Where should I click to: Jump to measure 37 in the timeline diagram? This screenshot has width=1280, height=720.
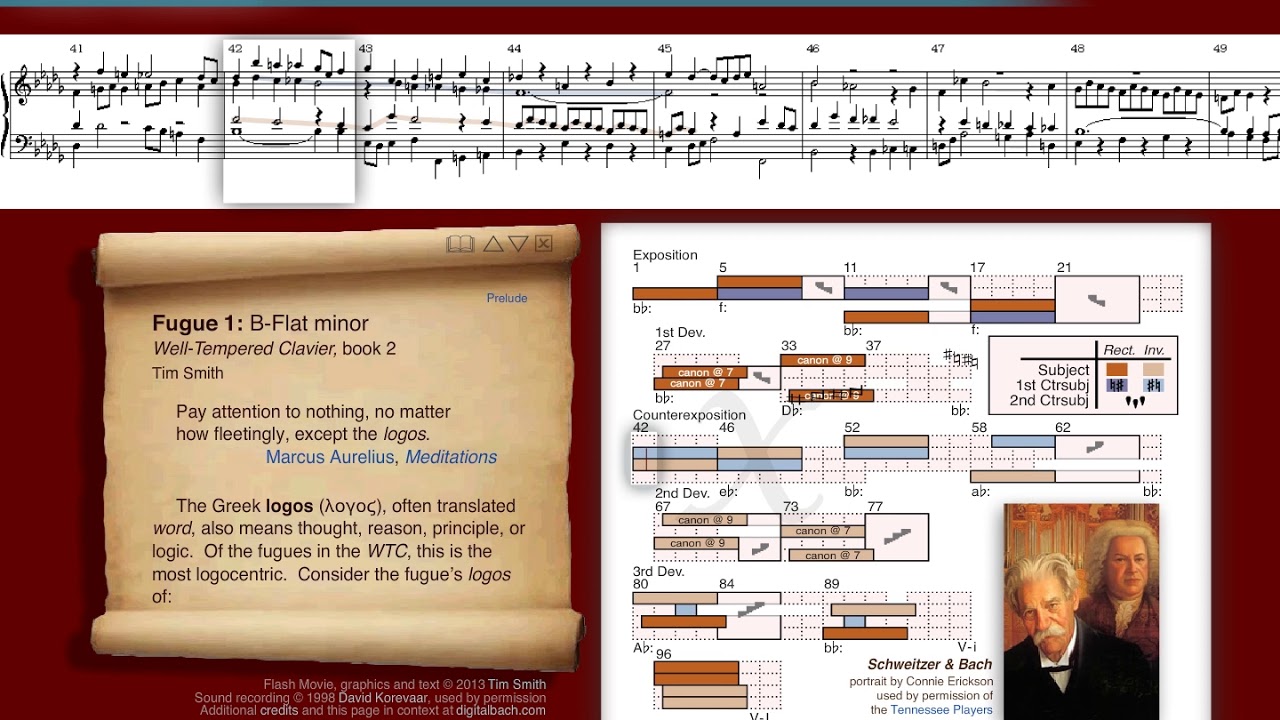[x=873, y=346]
